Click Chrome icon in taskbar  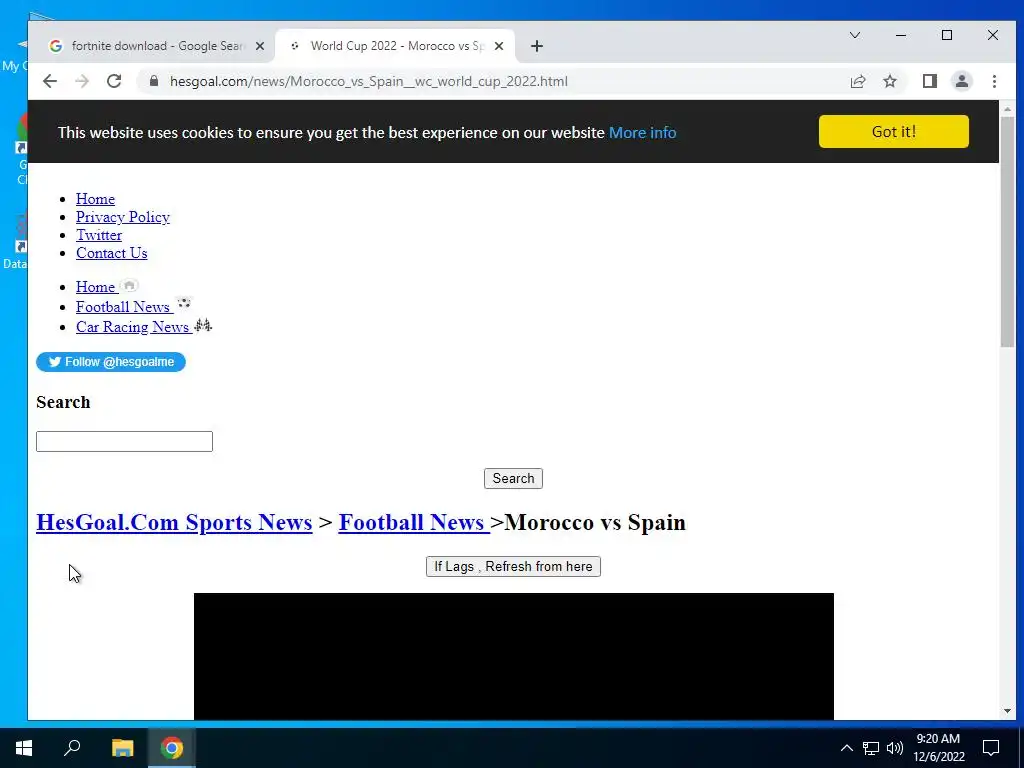pos(172,748)
